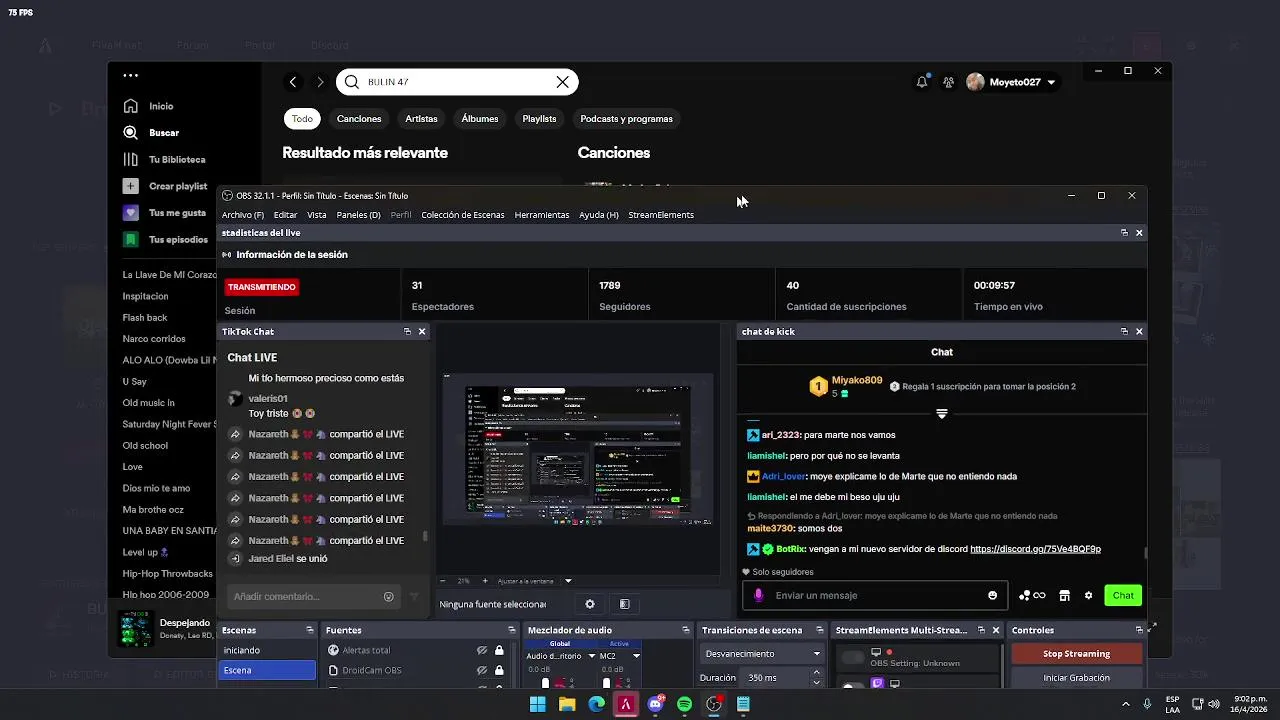The image size is (1280, 720).
Task: Open Tus episodios bookmark icon
Action: pos(130,240)
